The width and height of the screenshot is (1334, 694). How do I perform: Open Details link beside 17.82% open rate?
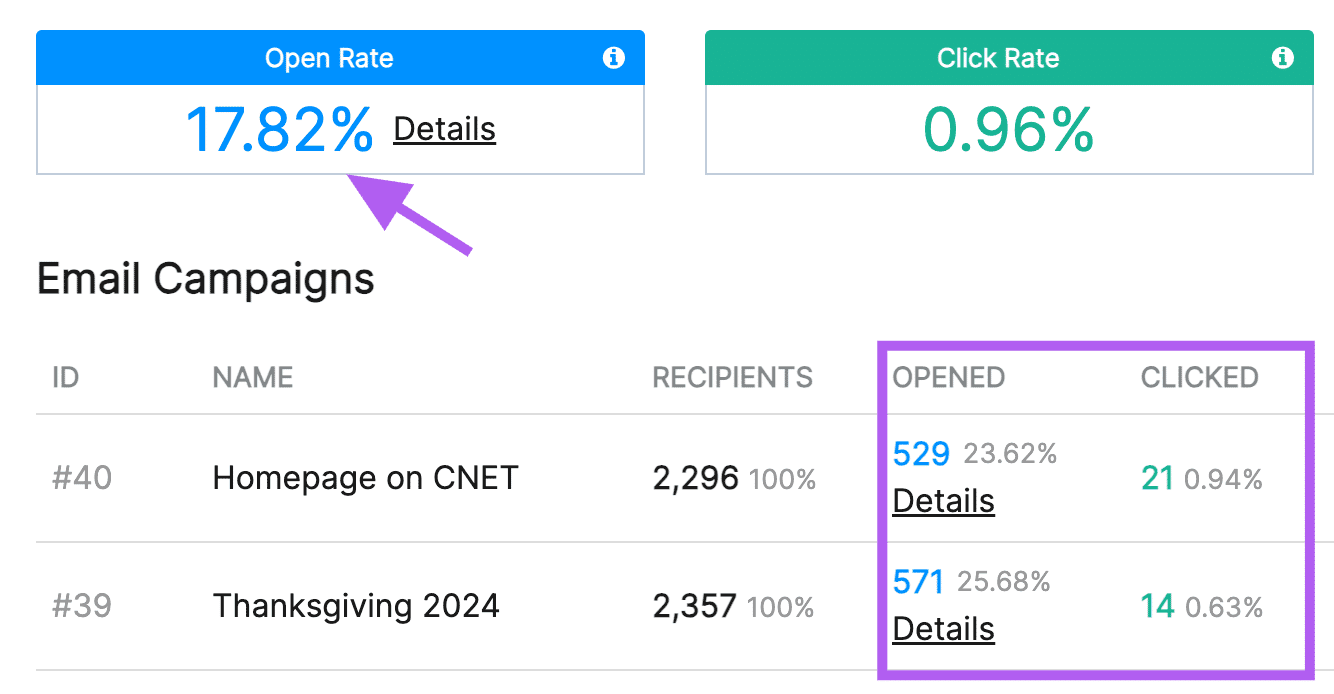pyautogui.click(x=444, y=129)
